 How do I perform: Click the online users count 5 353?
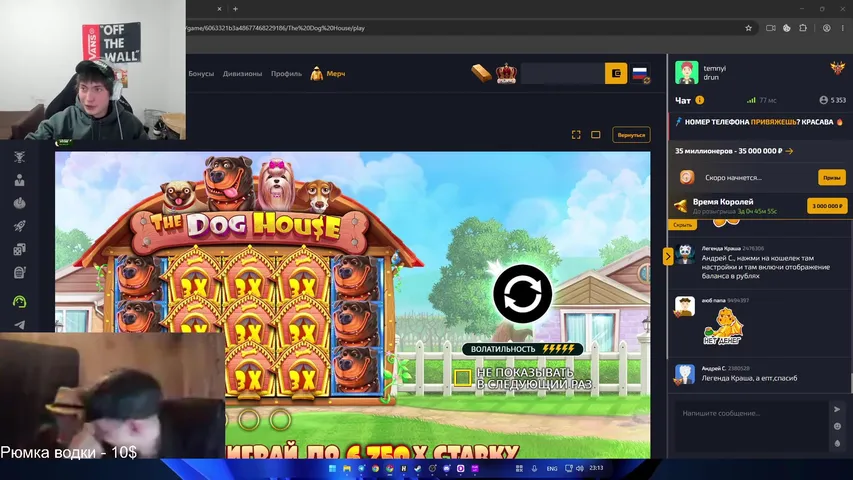pos(832,100)
